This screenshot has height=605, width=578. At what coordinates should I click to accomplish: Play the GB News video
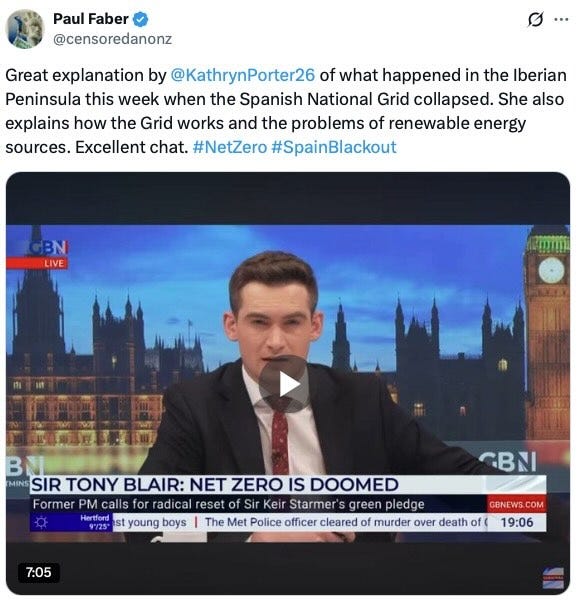[x=284, y=384]
